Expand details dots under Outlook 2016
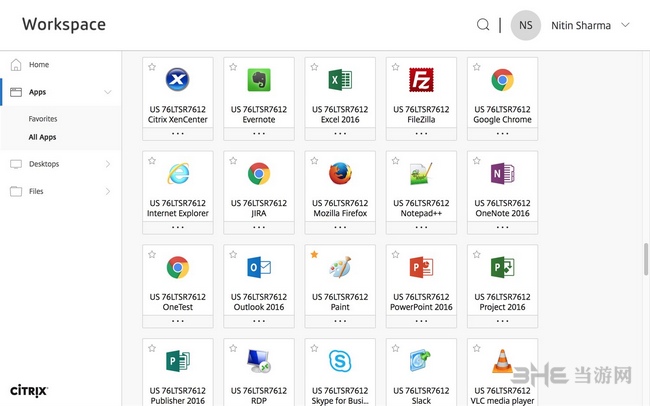The width and height of the screenshot is (650, 406). tap(259, 321)
